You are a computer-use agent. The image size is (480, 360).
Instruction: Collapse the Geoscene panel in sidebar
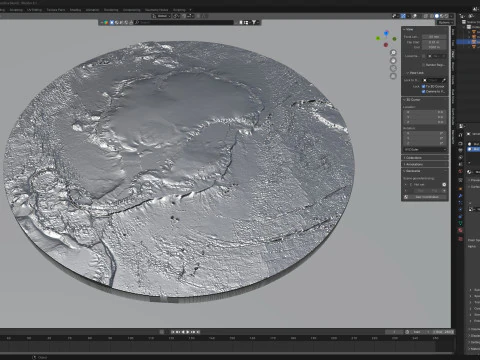(413, 171)
